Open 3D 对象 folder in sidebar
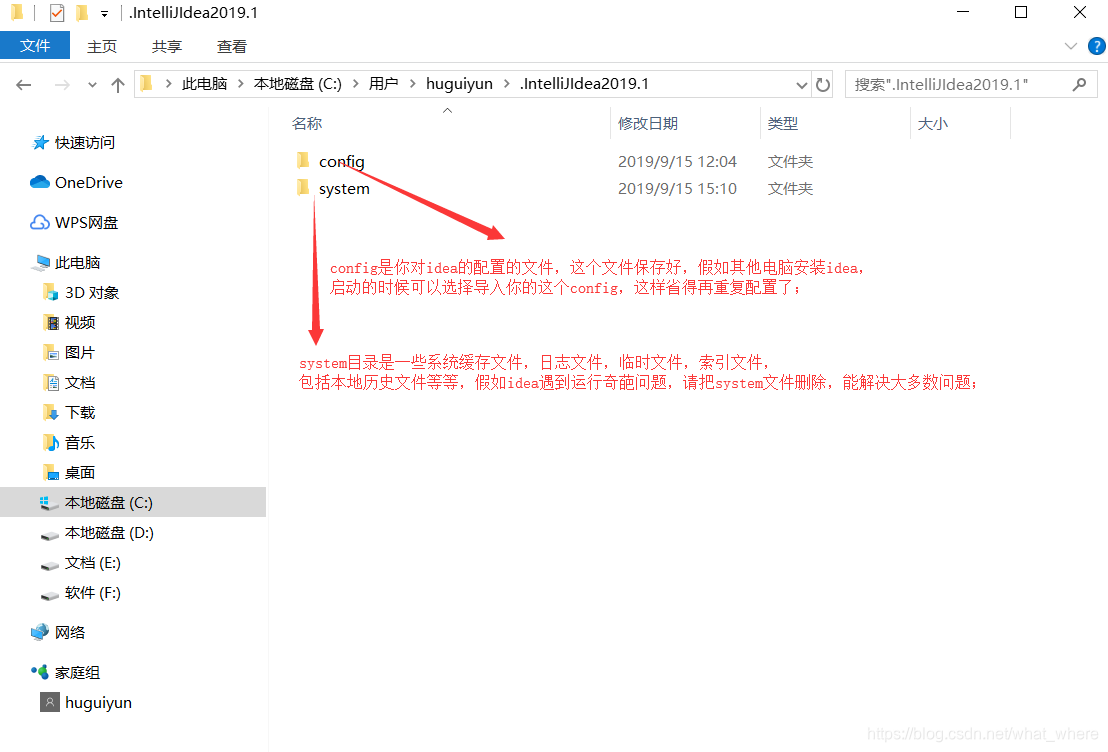The image size is (1108, 752). point(92,293)
